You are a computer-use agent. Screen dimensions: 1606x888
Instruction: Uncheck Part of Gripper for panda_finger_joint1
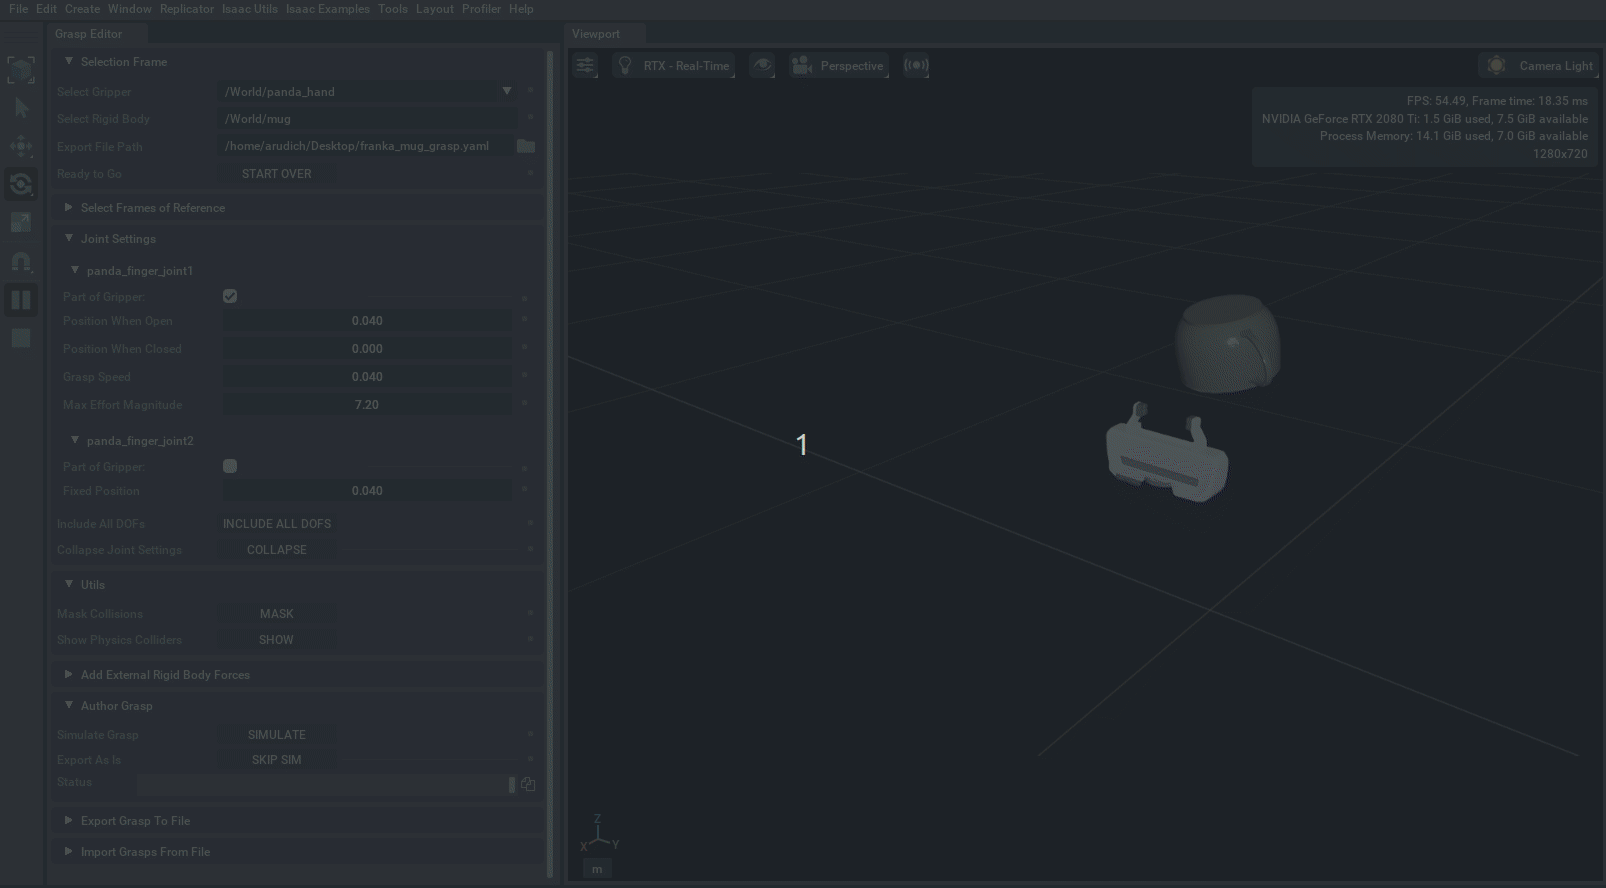(x=230, y=296)
